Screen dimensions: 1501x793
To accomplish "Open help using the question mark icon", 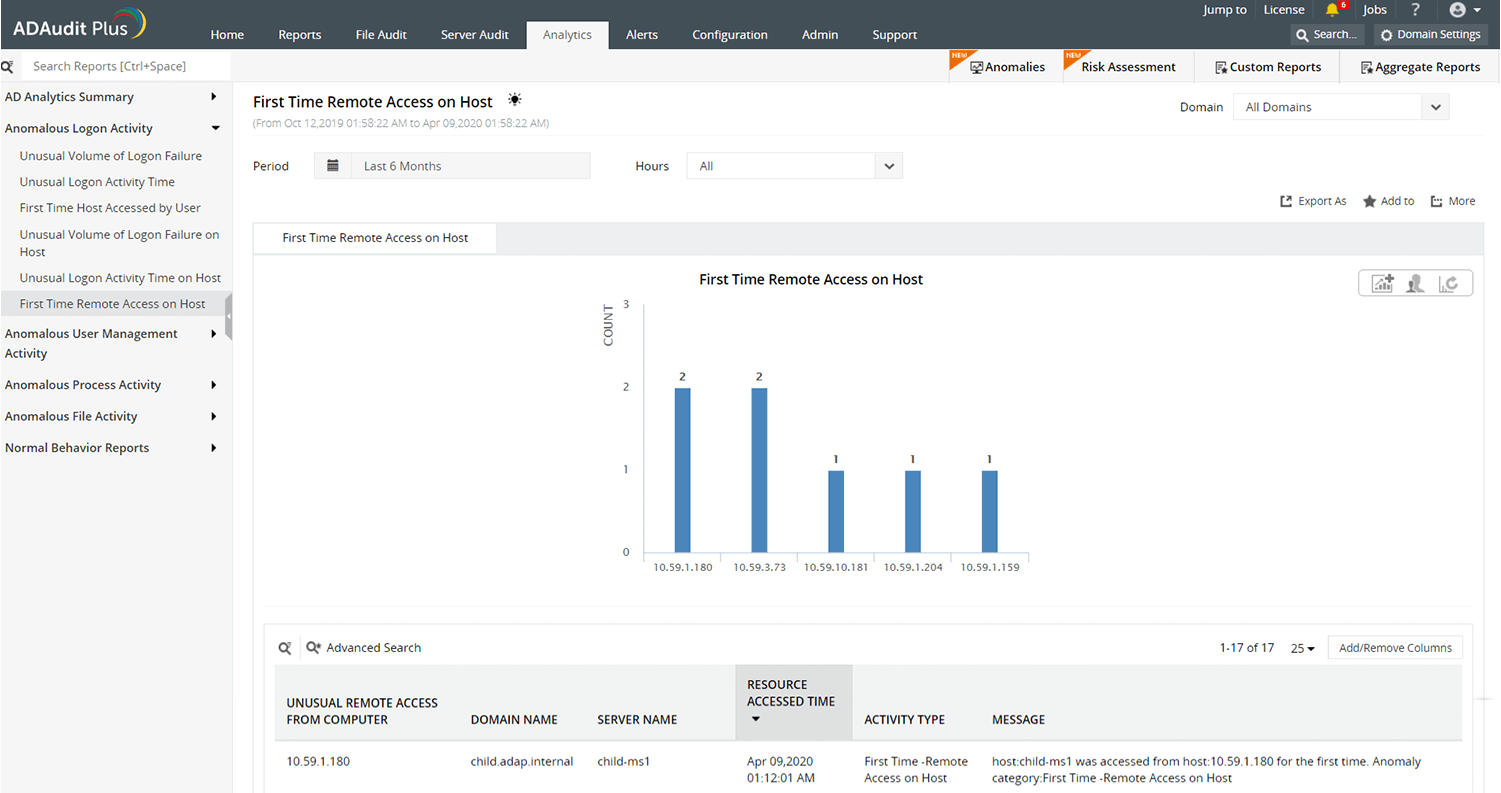I will (1417, 9).
